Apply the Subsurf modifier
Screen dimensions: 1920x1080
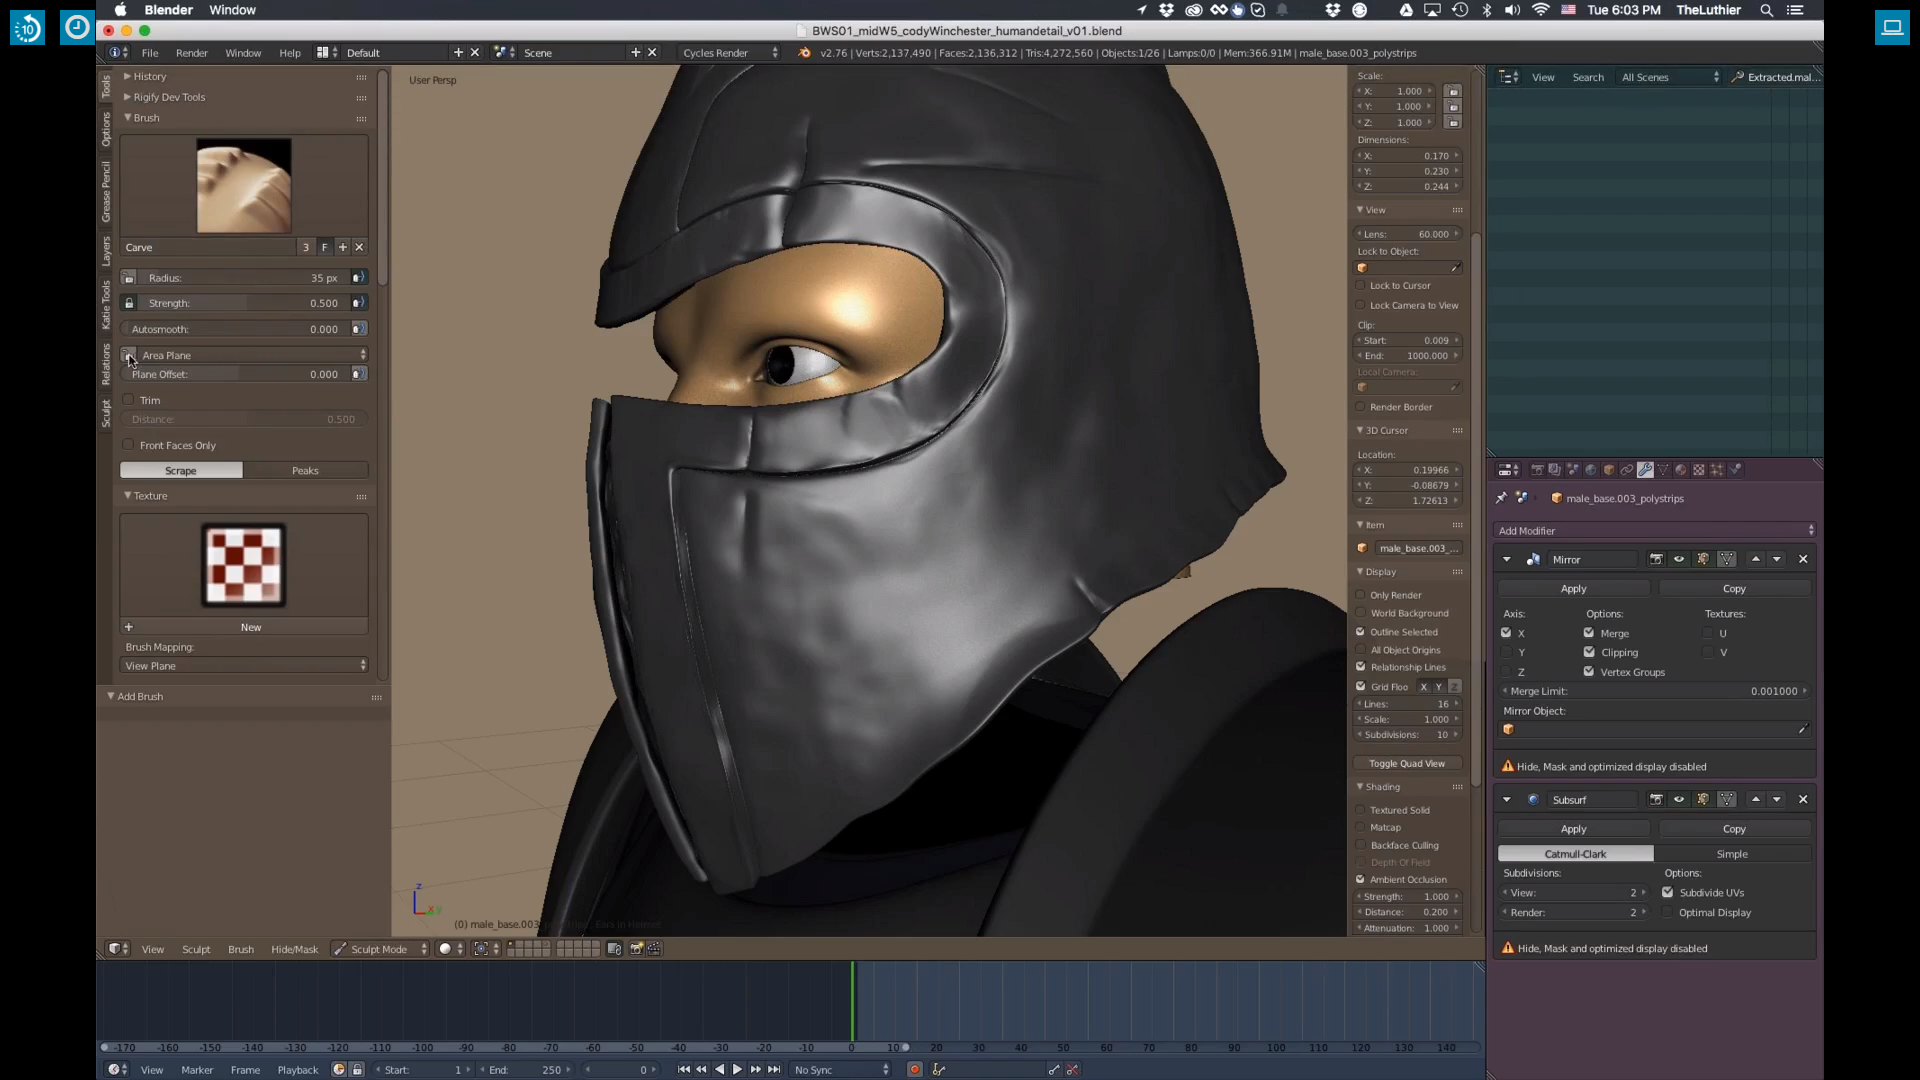click(1573, 829)
